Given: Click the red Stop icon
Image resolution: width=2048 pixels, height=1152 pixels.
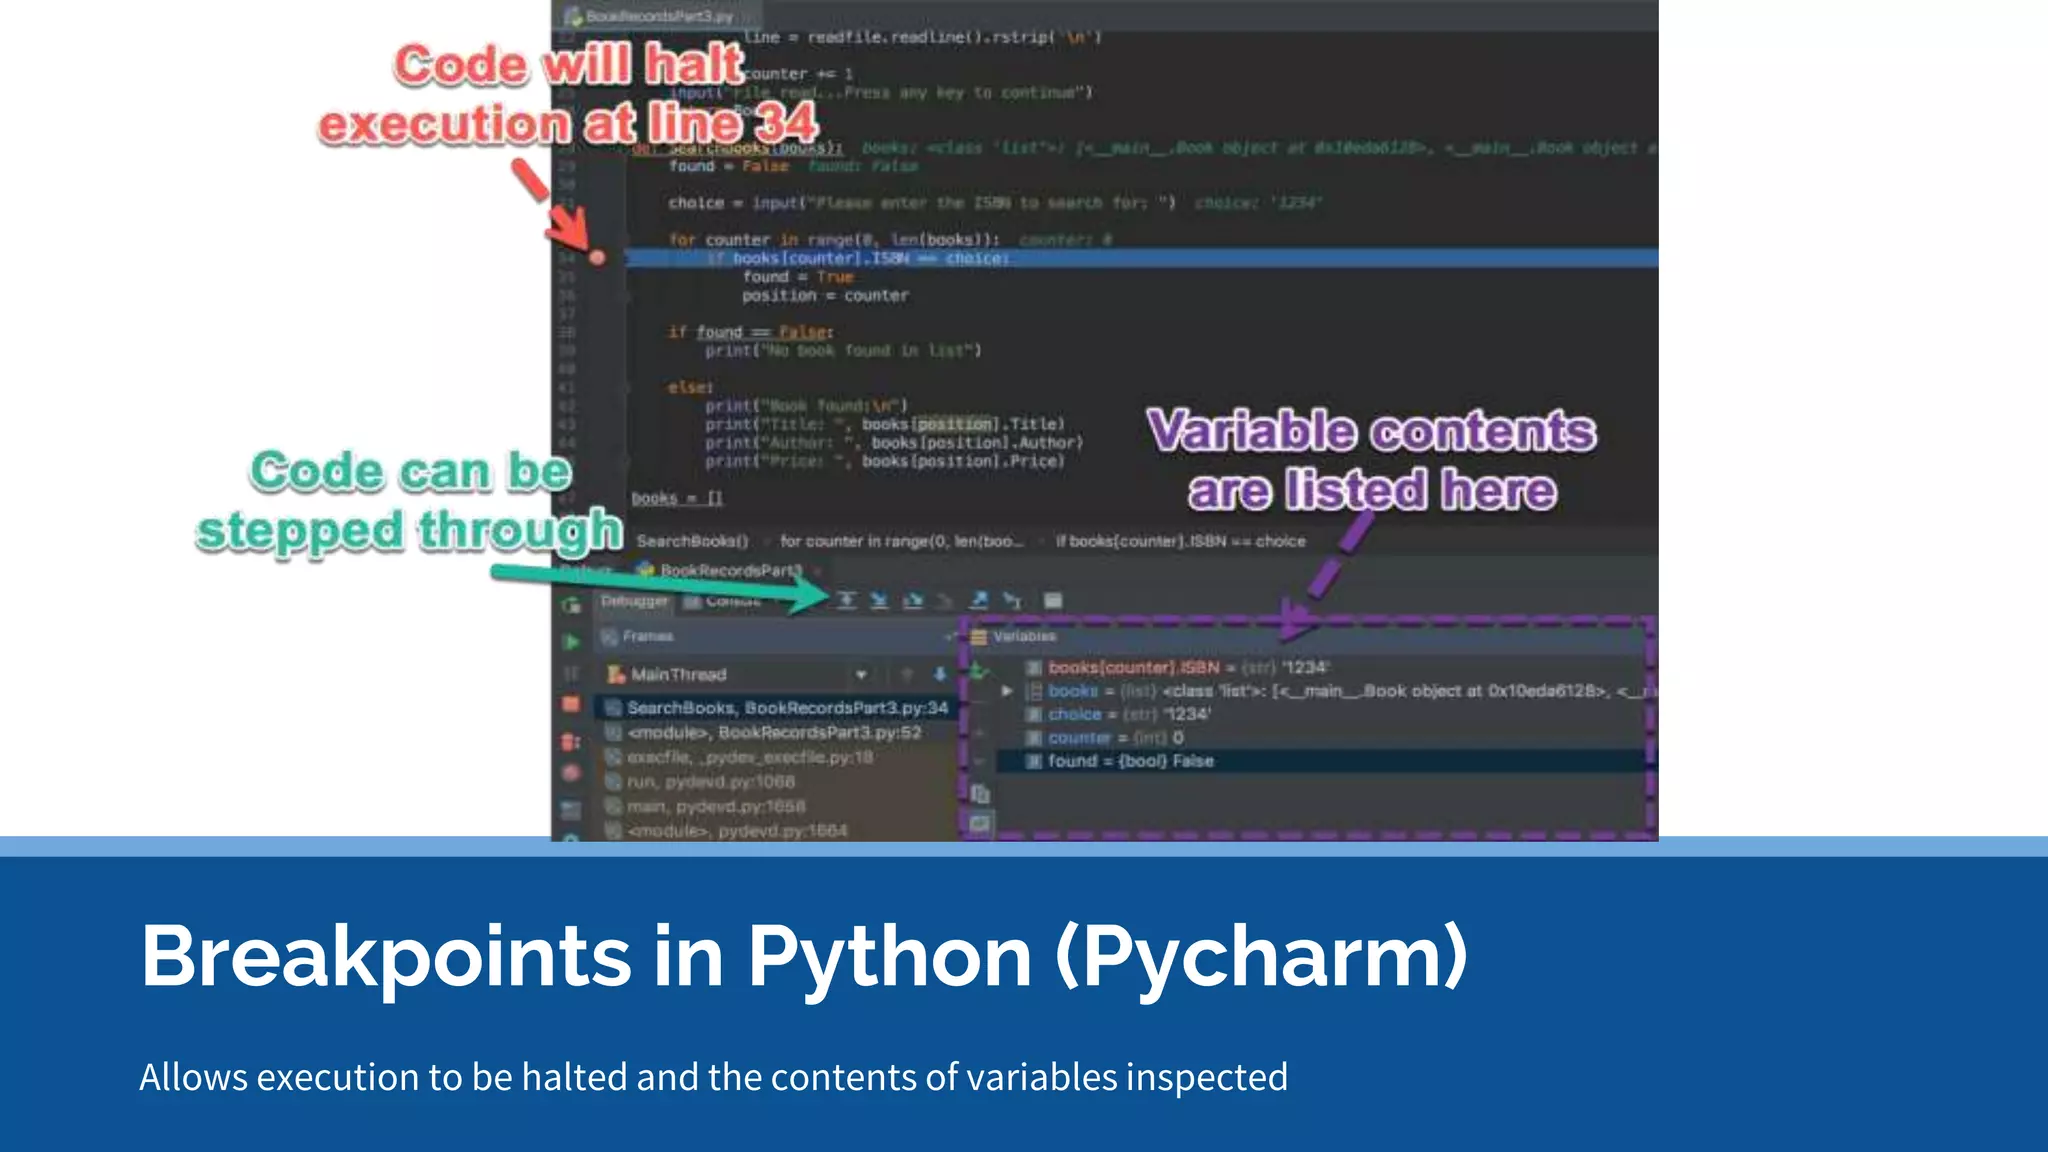Looking at the screenshot, I should coord(571,704).
